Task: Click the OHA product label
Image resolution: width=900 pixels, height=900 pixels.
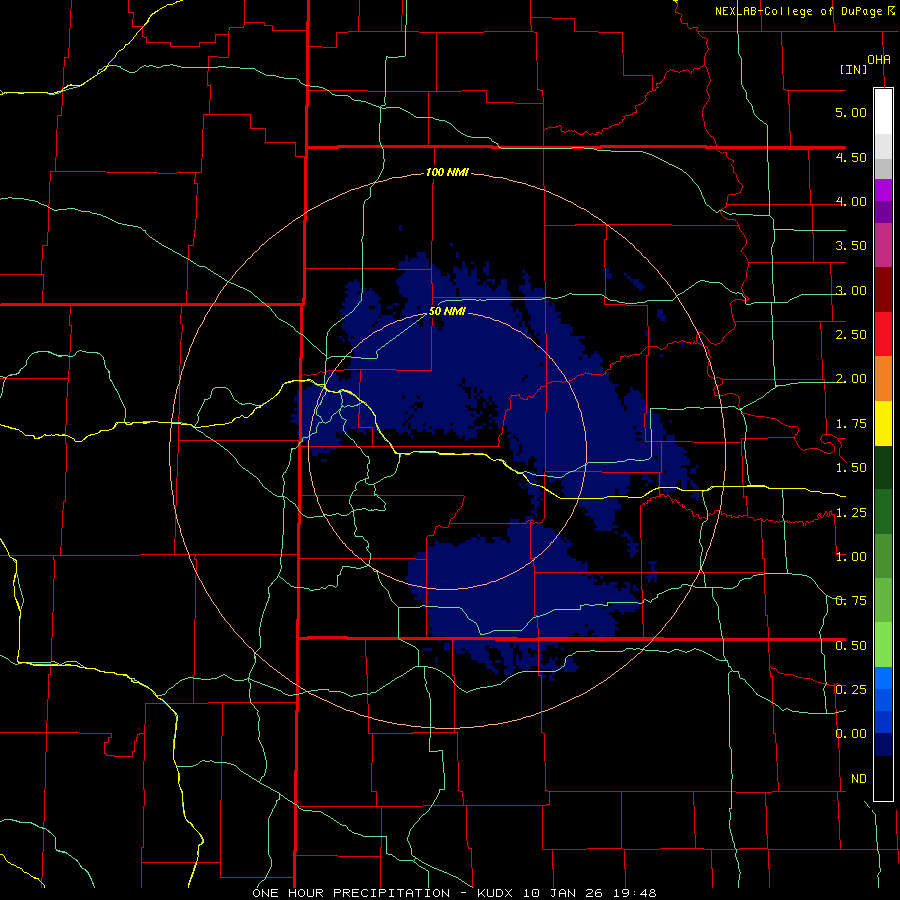Action: pyautogui.click(x=879, y=59)
